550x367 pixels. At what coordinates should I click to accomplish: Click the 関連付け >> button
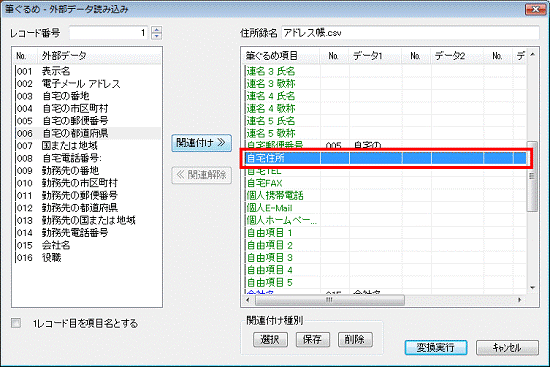pyautogui.click(x=201, y=143)
